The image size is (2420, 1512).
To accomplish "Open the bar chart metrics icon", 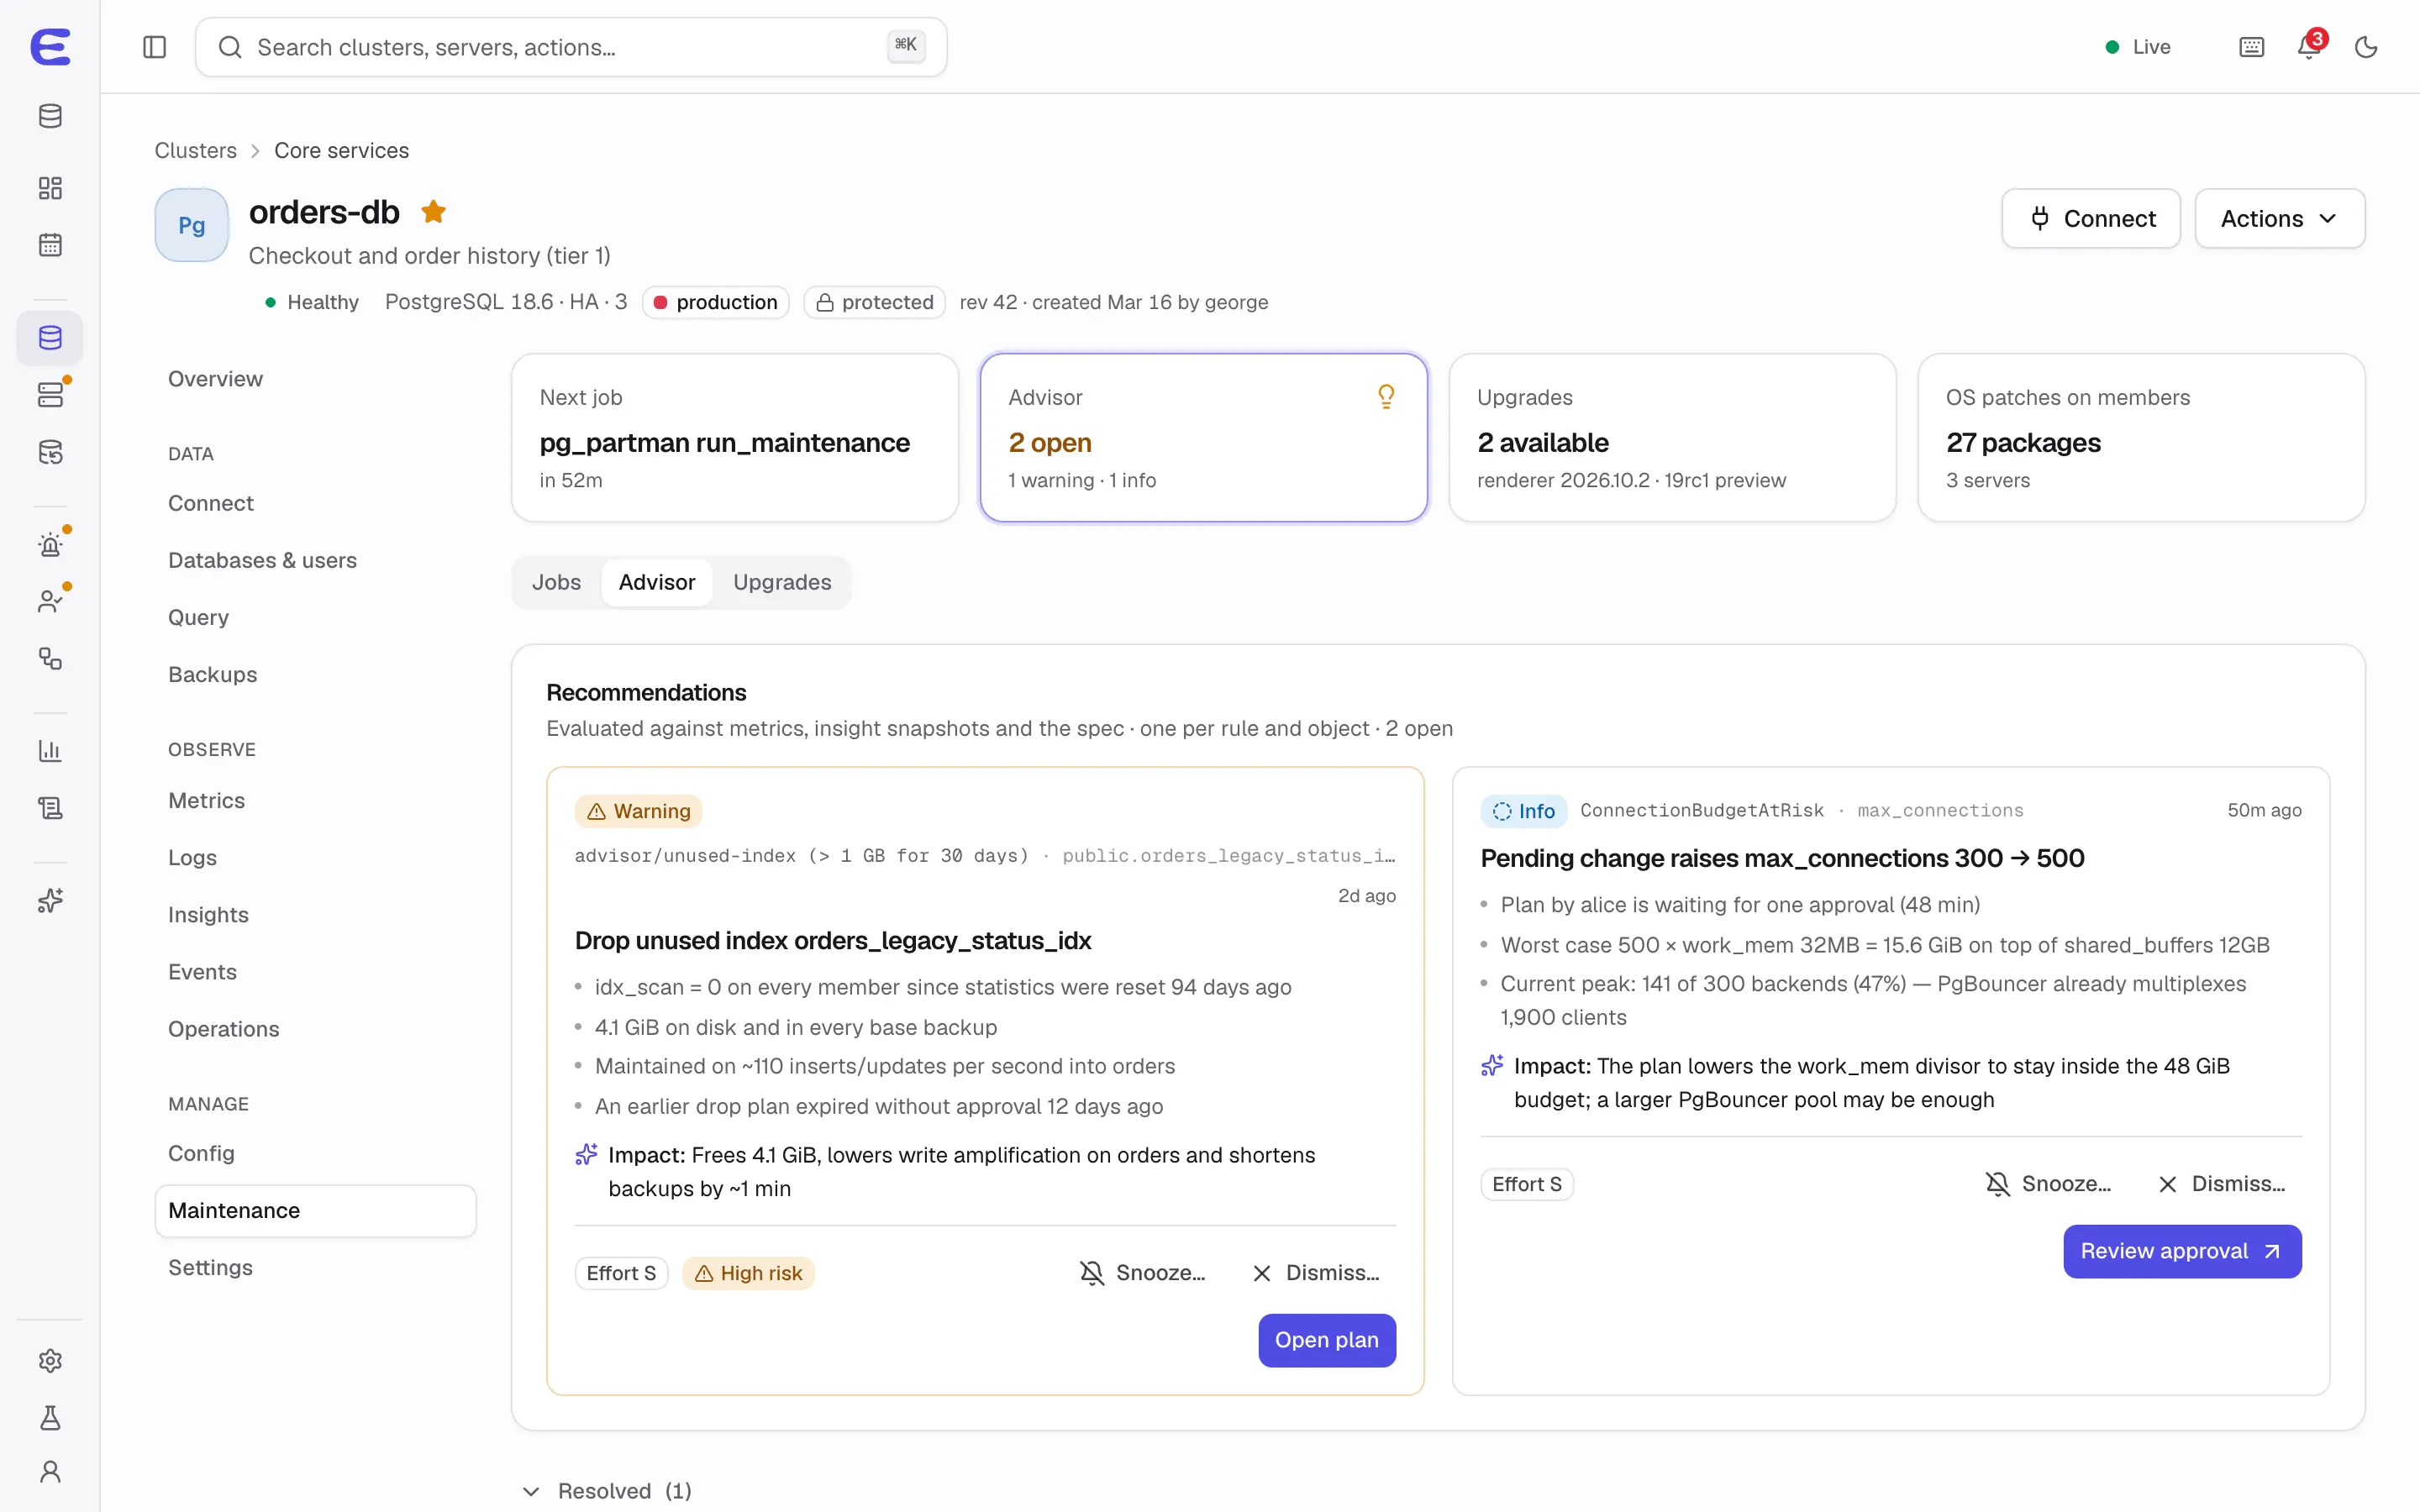I will pyautogui.click(x=50, y=751).
